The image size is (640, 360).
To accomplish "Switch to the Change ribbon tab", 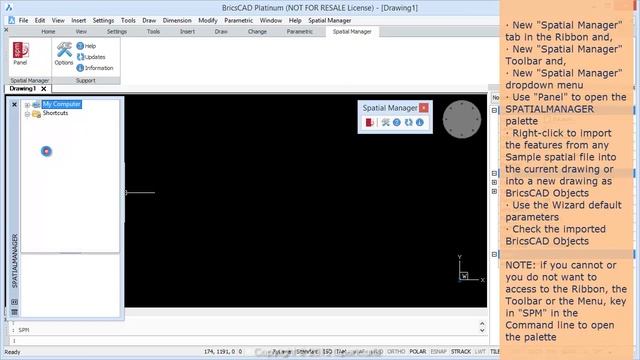I will (x=257, y=31).
